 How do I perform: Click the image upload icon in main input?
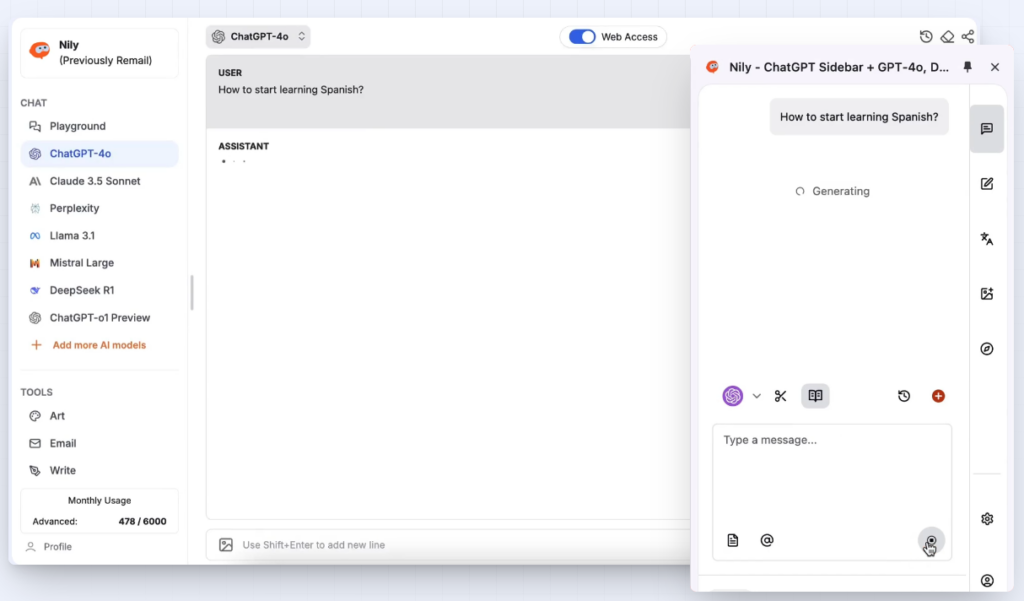pos(226,545)
